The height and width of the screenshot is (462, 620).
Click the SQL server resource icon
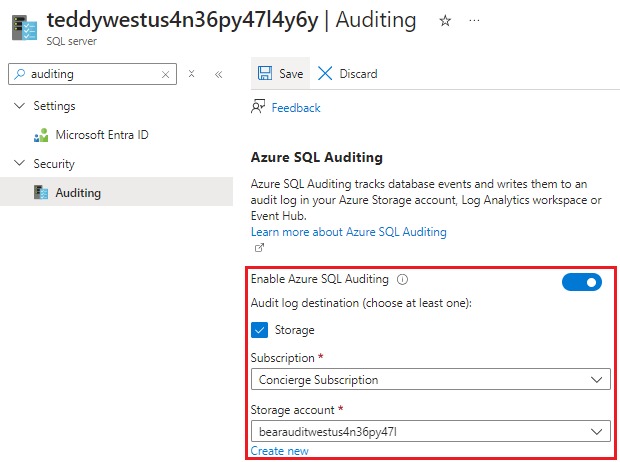click(x=25, y=28)
